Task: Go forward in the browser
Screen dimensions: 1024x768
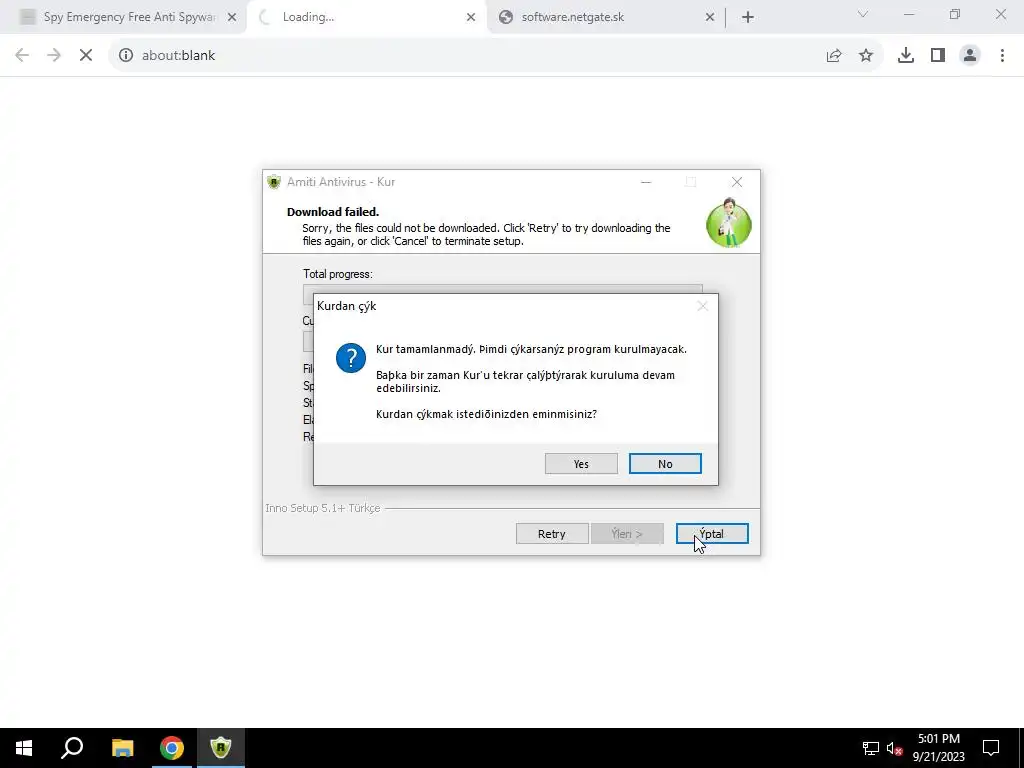Action: click(54, 56)
